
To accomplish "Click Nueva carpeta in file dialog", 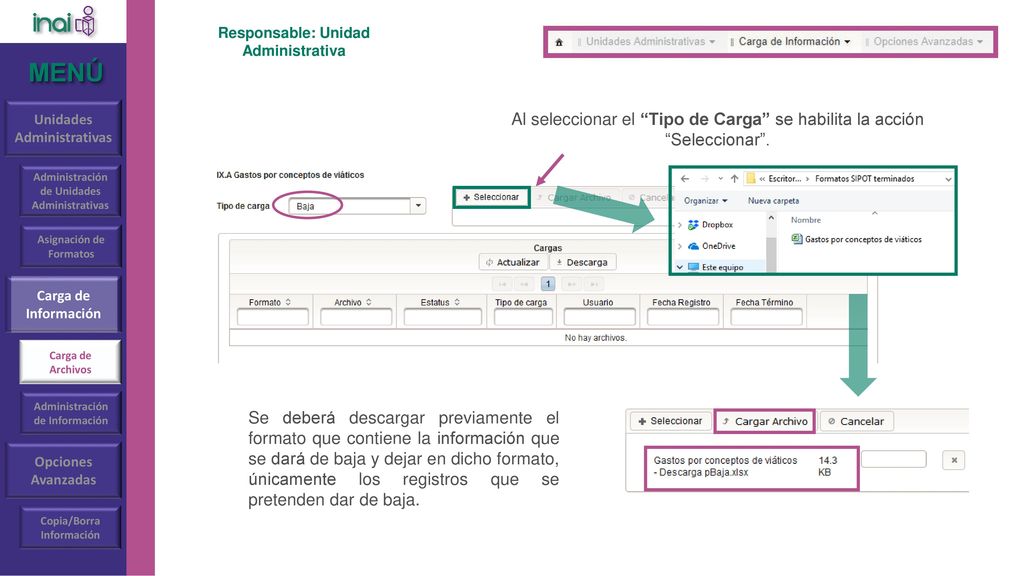I will tap(773, 200).
